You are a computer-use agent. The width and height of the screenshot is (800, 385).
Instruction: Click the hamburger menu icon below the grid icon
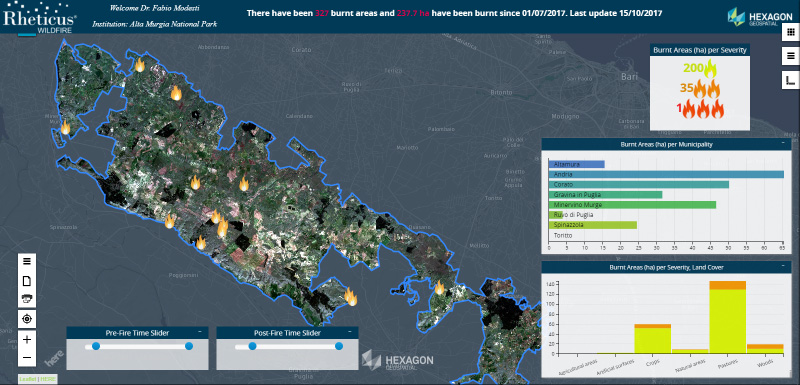pyautogui.click(x=789, y=56)
